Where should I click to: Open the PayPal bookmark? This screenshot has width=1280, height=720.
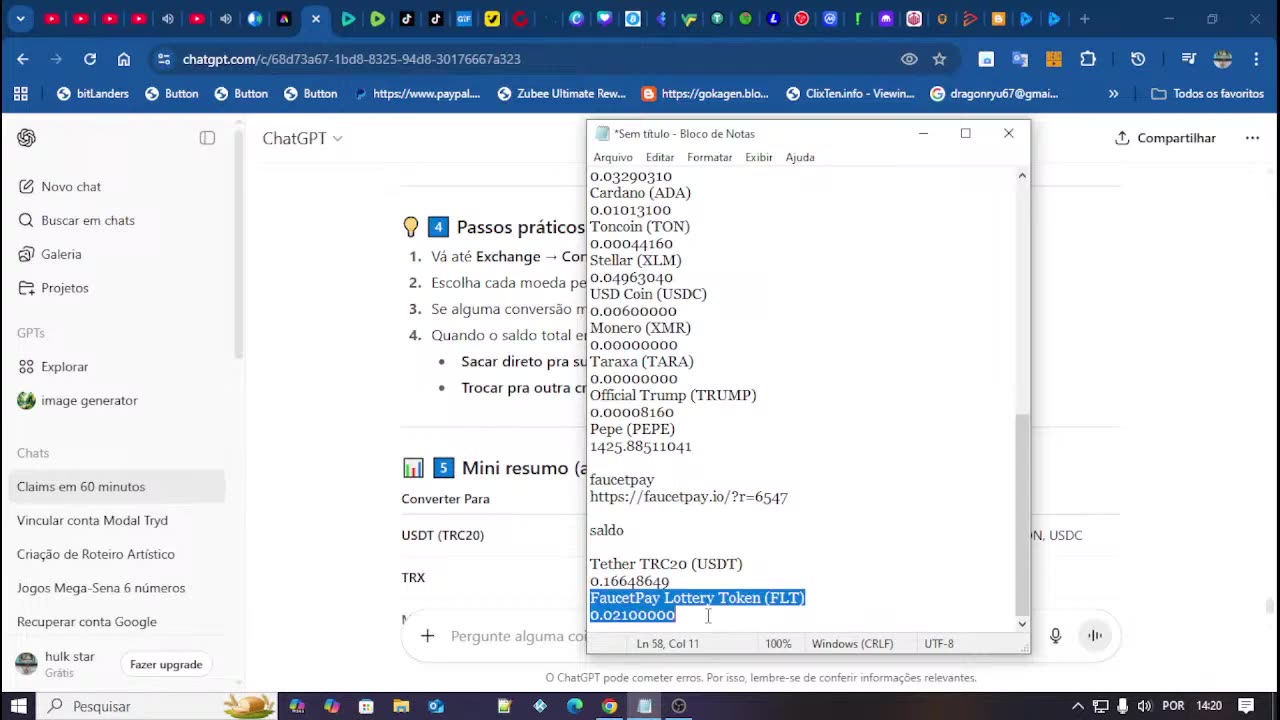click(416, 94)
